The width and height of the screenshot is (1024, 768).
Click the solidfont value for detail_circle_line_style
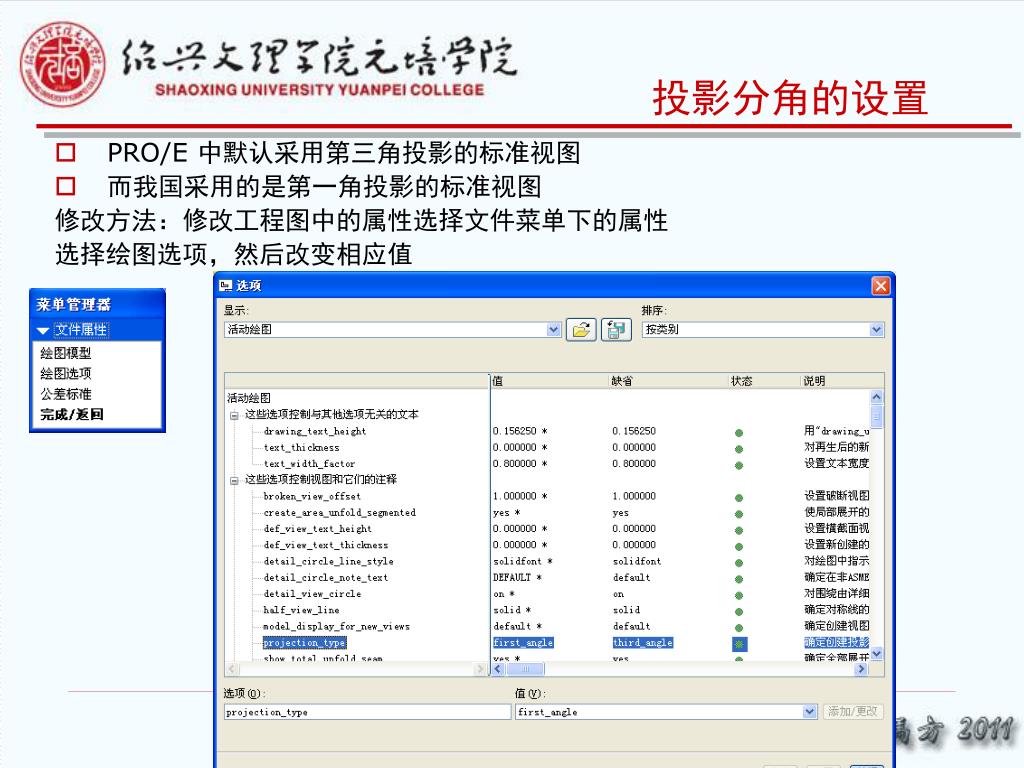[522, 561]
